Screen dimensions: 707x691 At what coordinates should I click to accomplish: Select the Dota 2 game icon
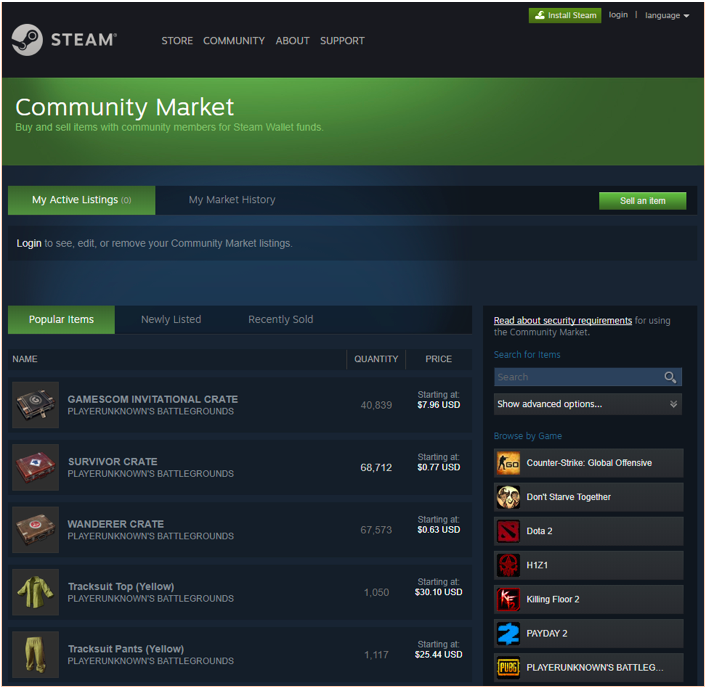[508, 531]
